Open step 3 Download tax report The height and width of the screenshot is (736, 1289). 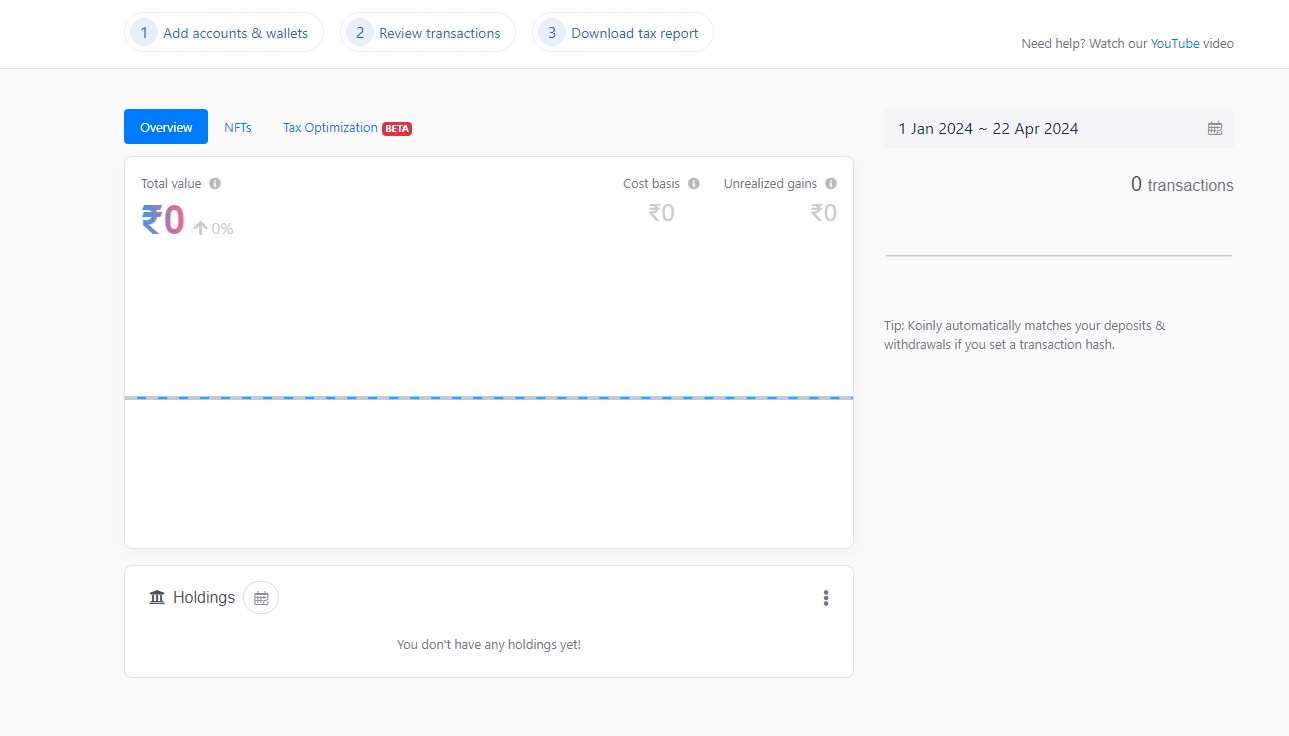(623, 33)
